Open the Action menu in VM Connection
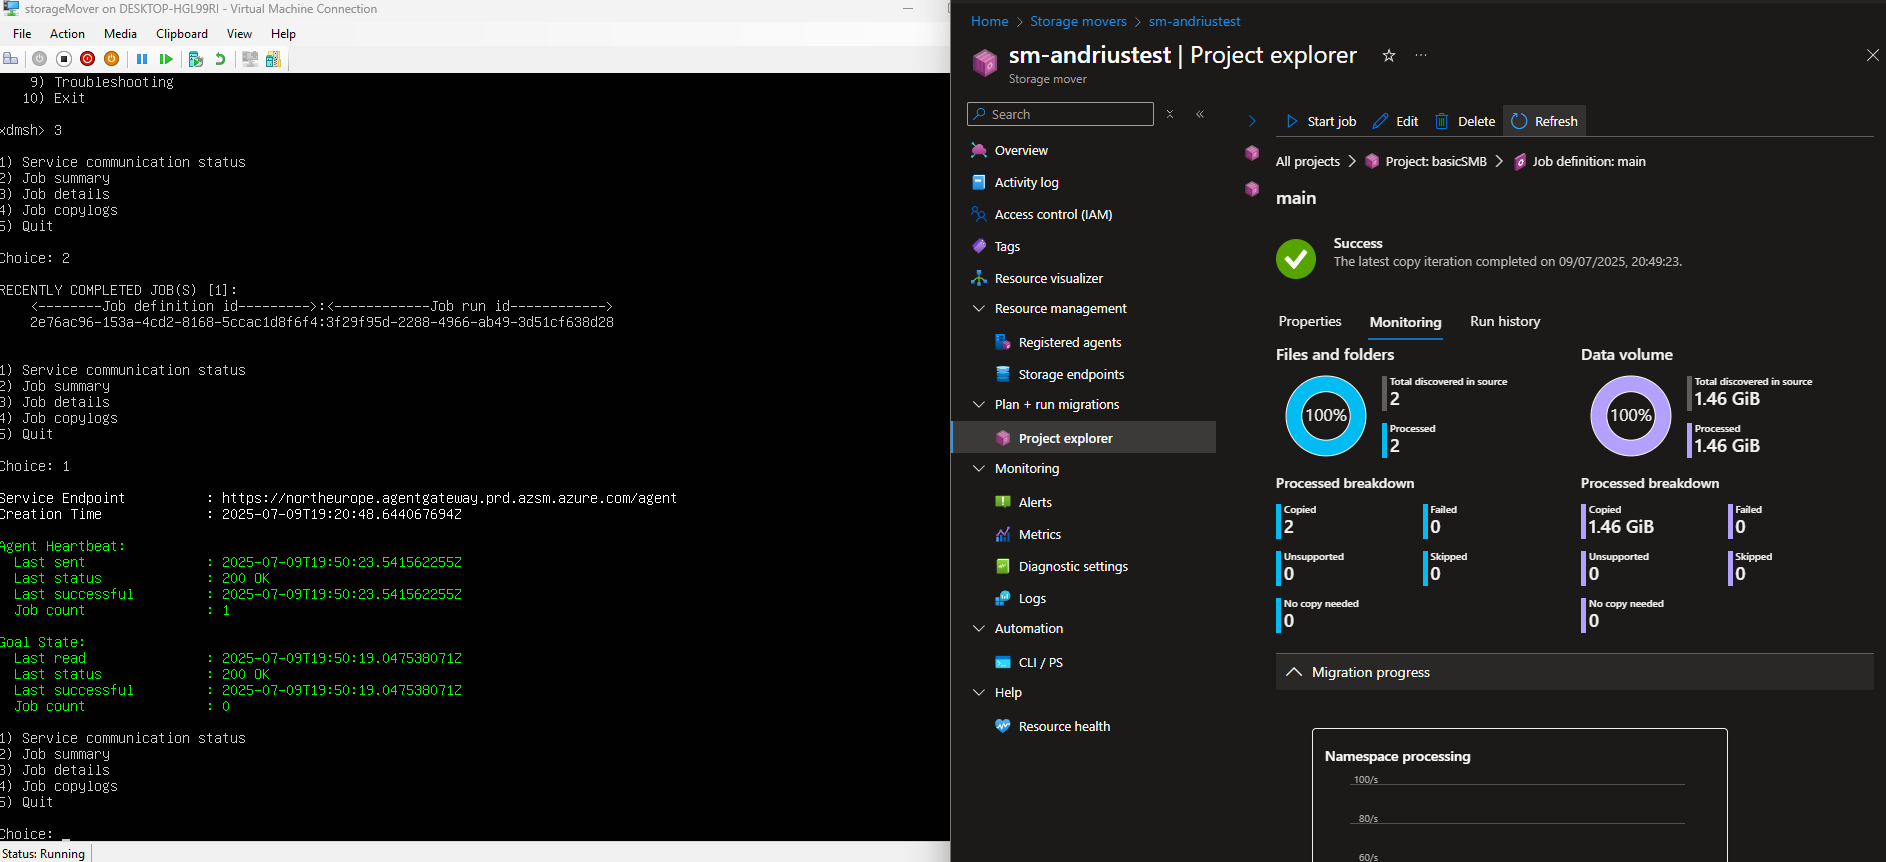 pyautogui.click(x=67, y=34)
